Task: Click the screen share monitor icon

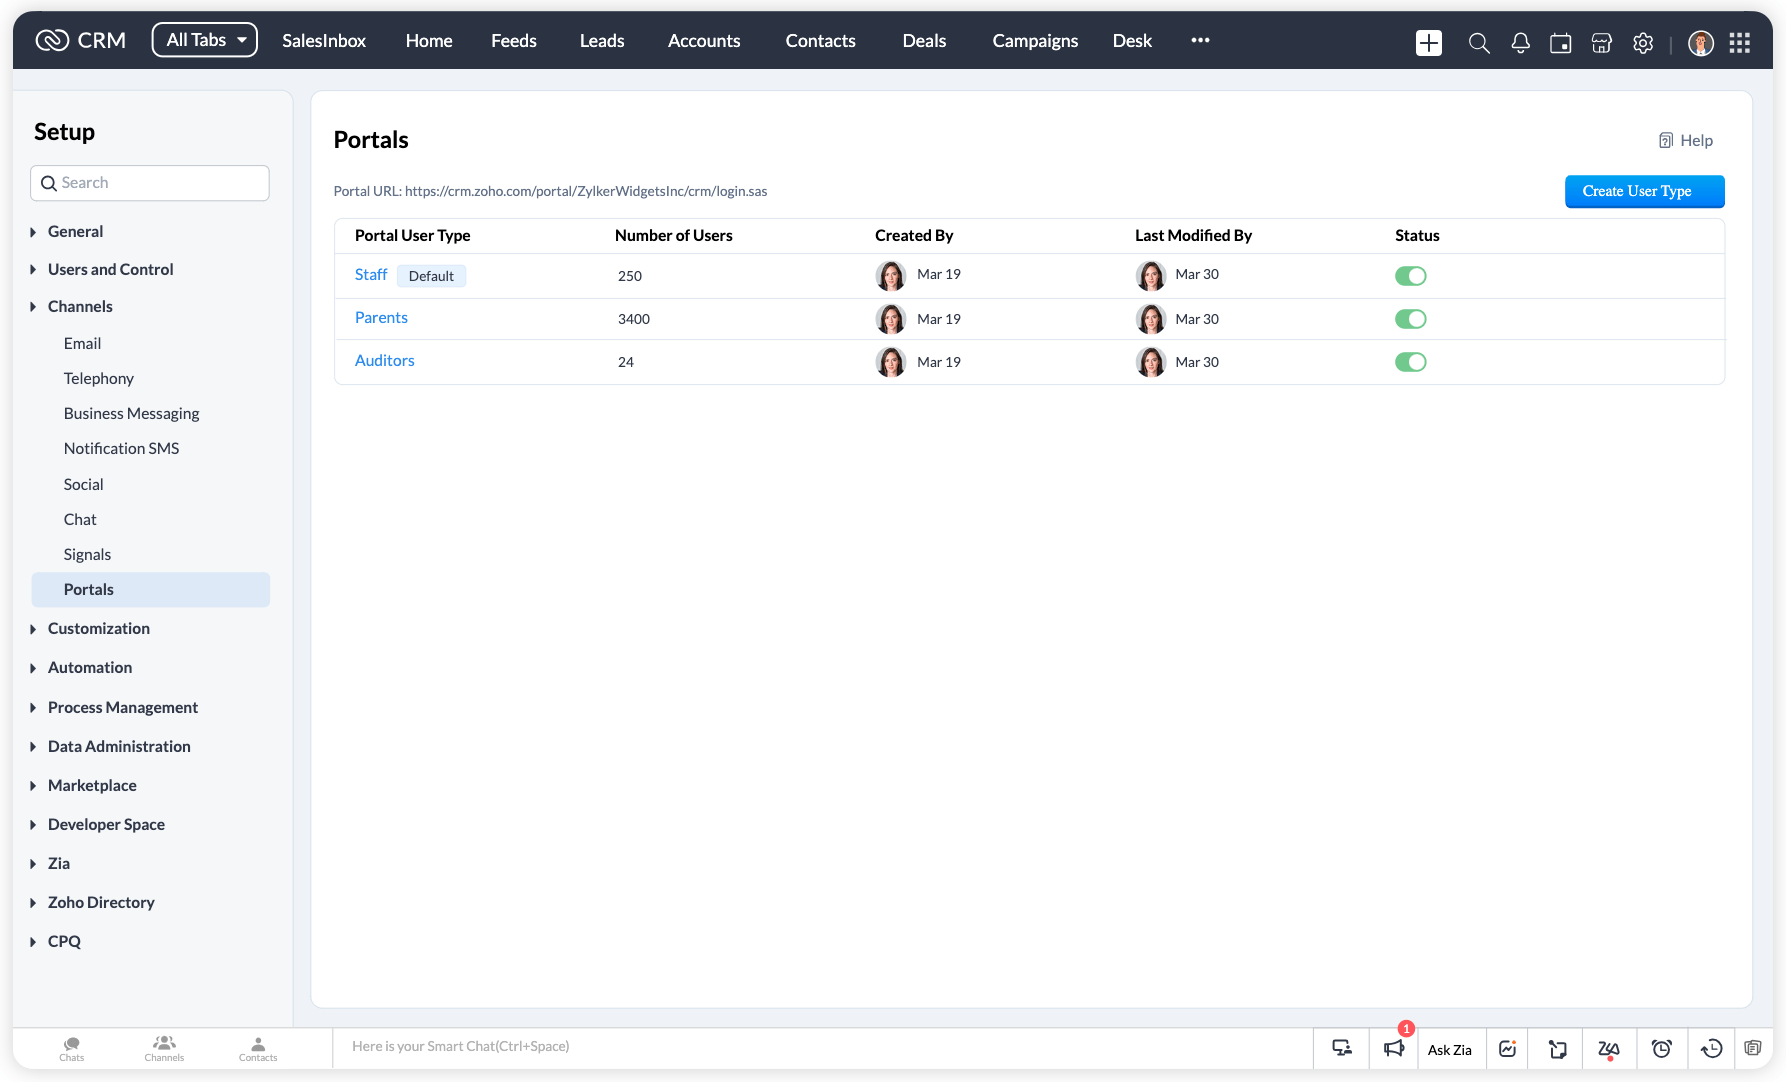Action: pyautogui.click(x=1342, y=1048)
